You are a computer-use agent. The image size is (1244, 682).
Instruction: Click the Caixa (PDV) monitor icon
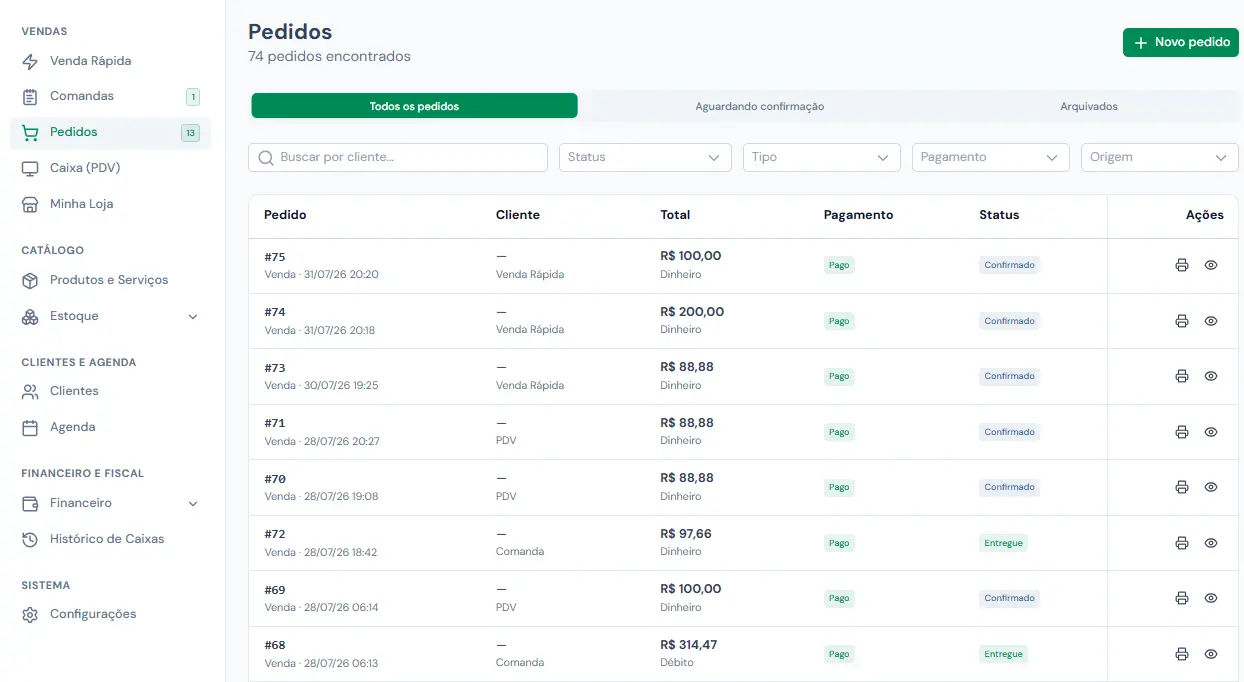[x=30, y=168]
